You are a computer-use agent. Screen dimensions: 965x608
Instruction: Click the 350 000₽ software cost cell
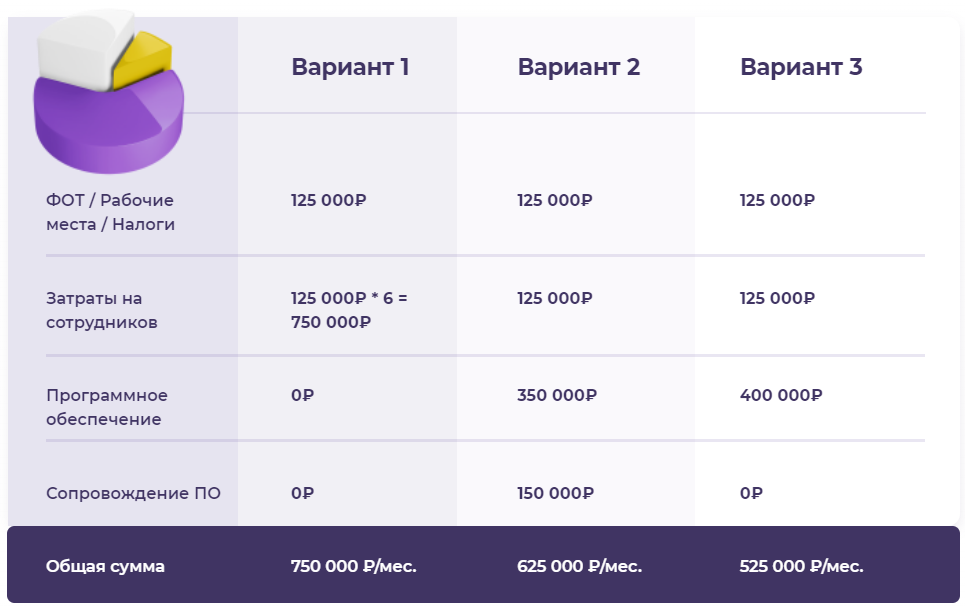tap(557, 395)
